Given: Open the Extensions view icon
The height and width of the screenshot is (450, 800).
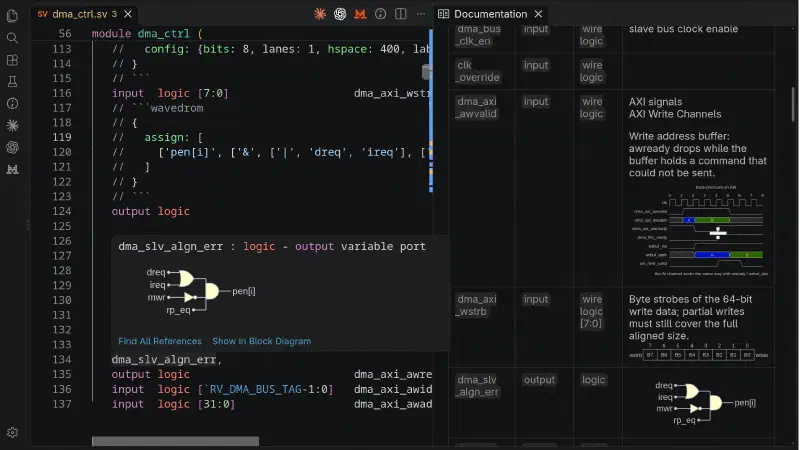Looking at the screenshot, I should (x=12, y=60).
